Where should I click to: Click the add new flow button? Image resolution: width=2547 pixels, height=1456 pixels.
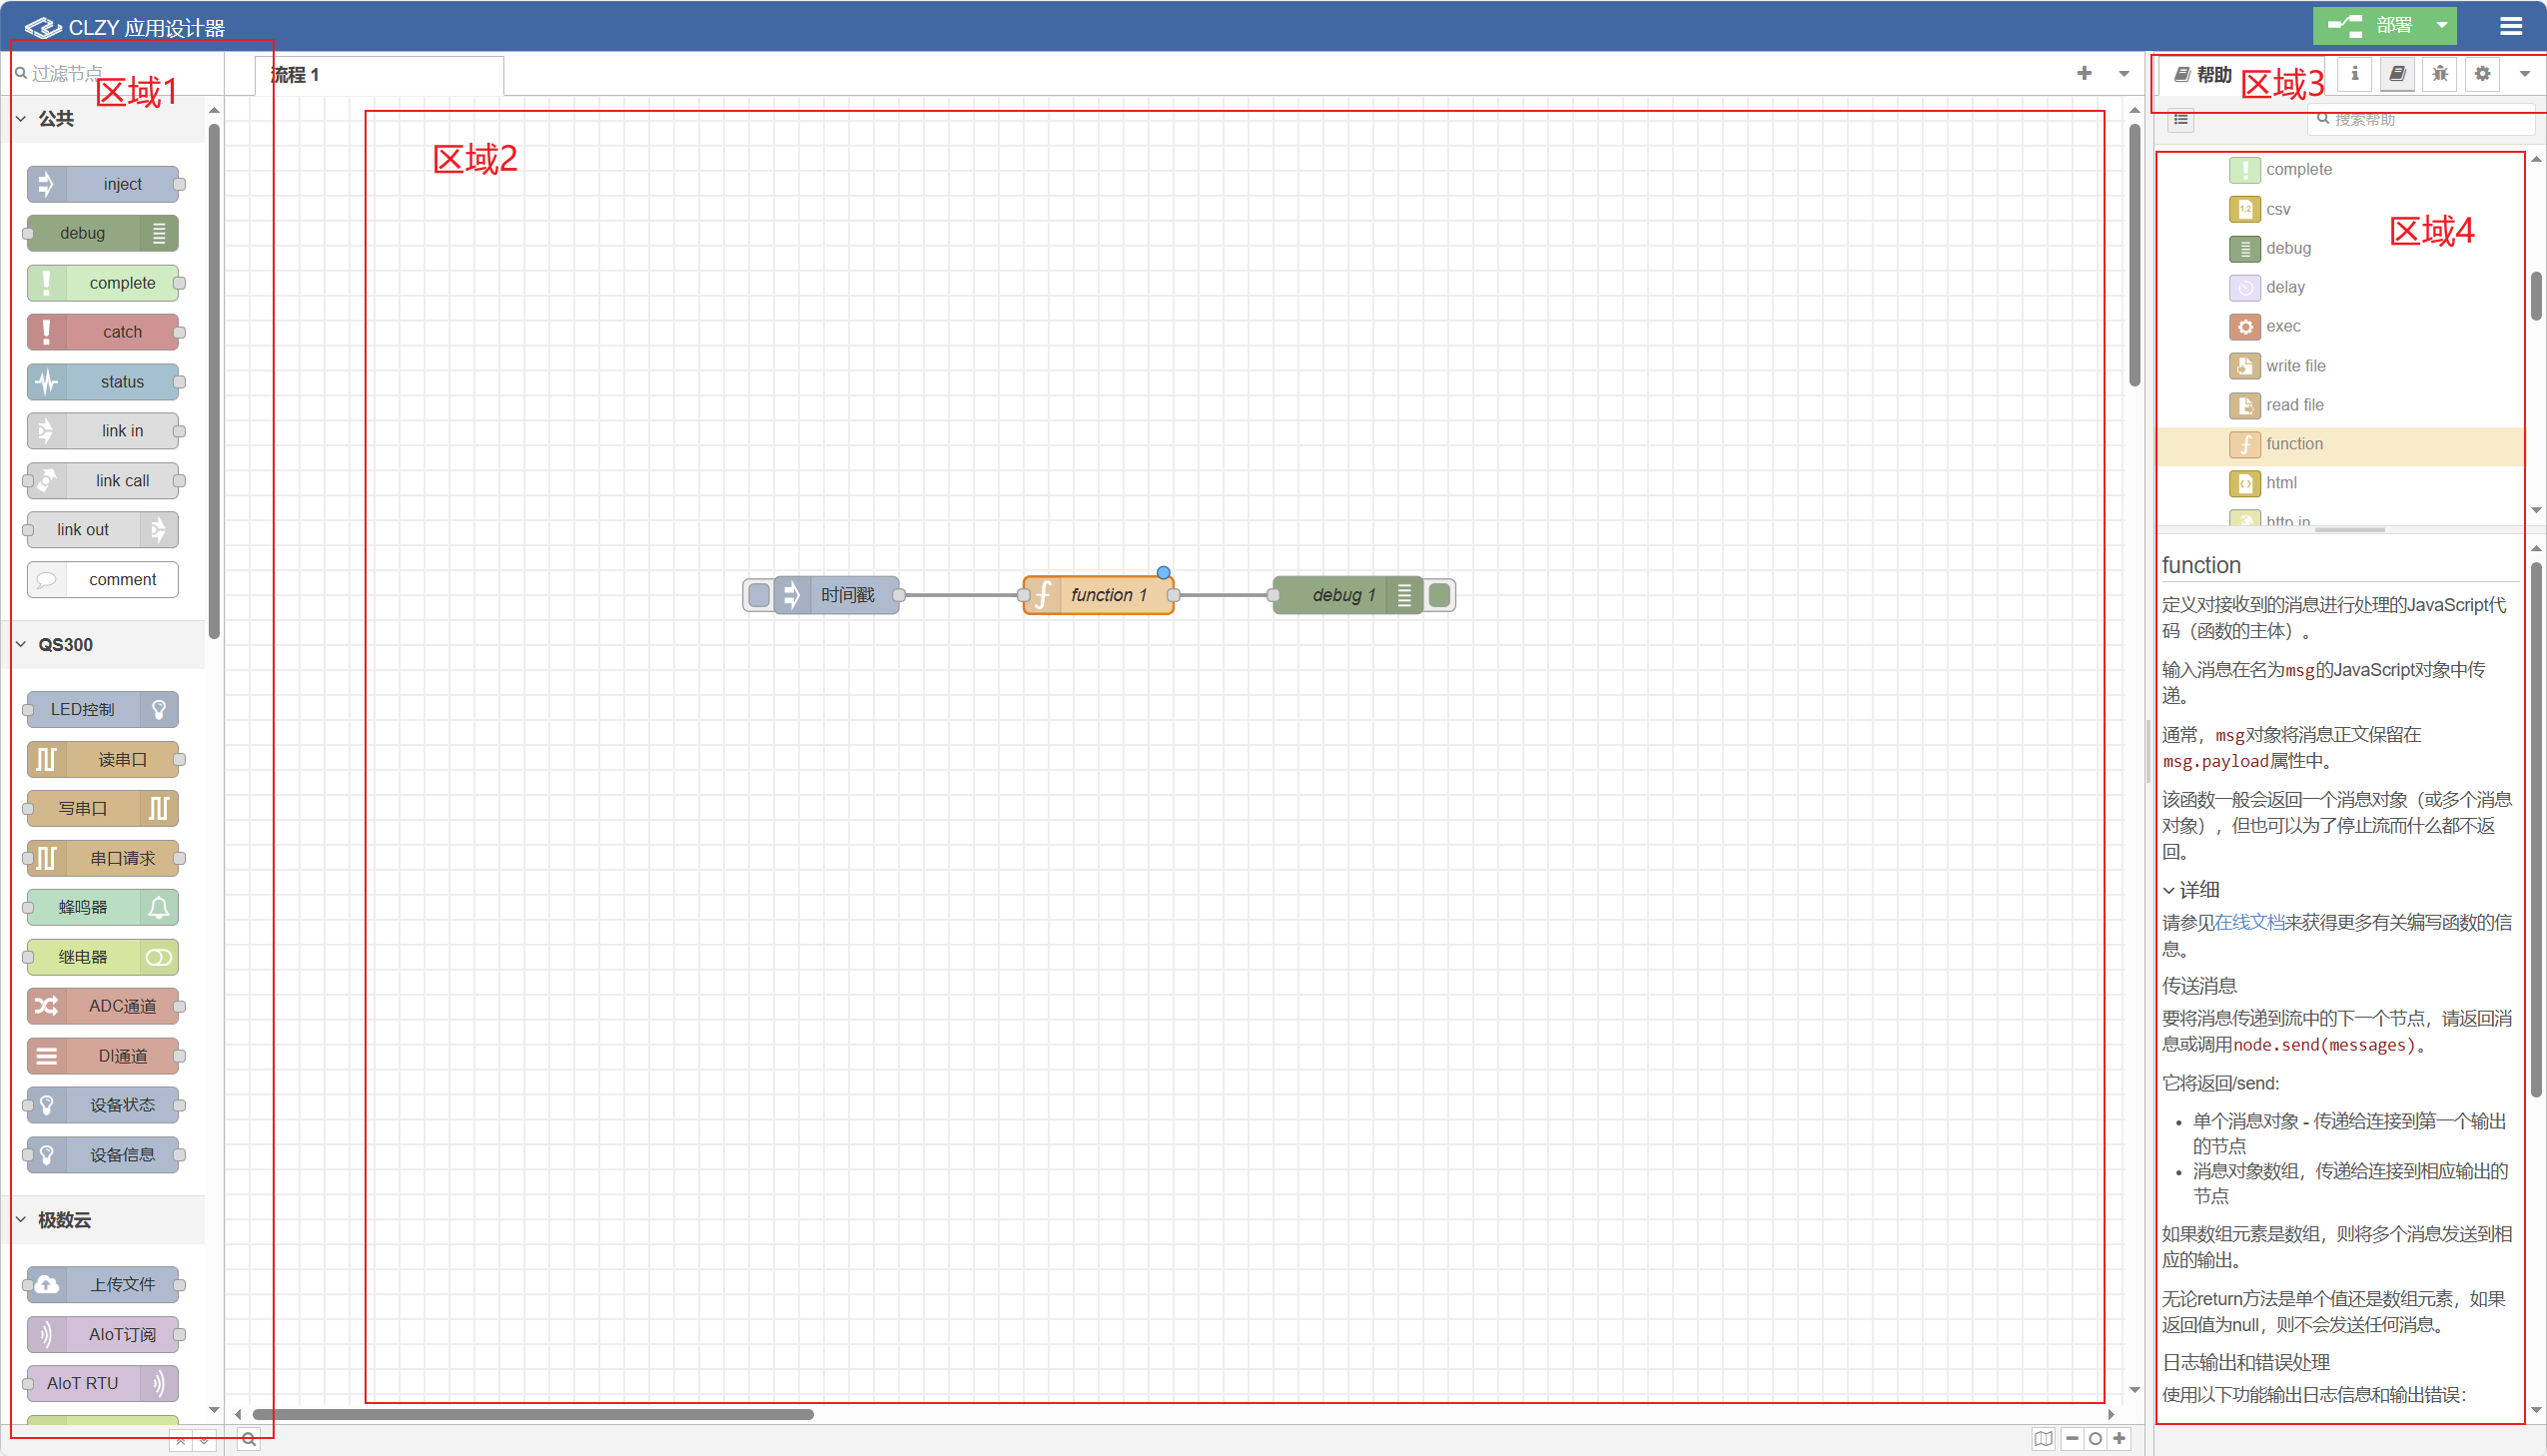pyautogui.click(x=2084, y=72)
